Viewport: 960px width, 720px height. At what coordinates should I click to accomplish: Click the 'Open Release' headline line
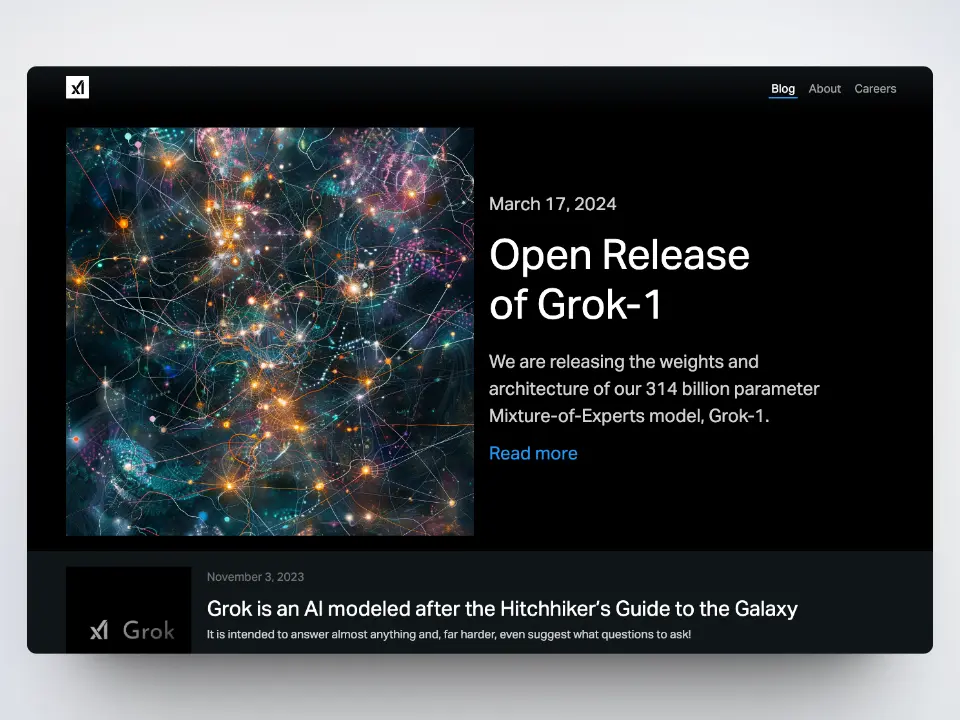619,255
